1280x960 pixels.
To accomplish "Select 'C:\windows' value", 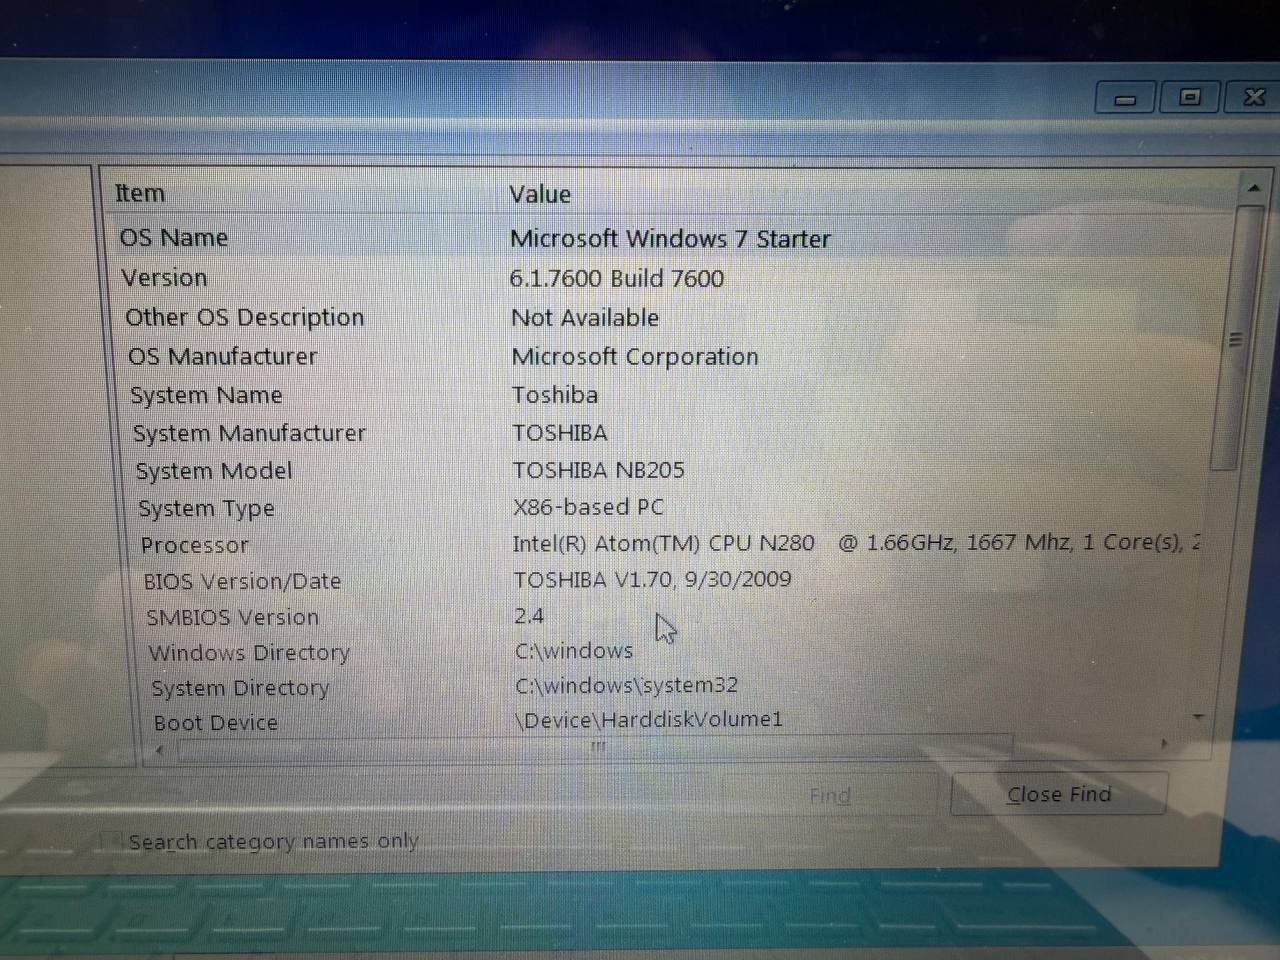I will [x=574, y=651].
